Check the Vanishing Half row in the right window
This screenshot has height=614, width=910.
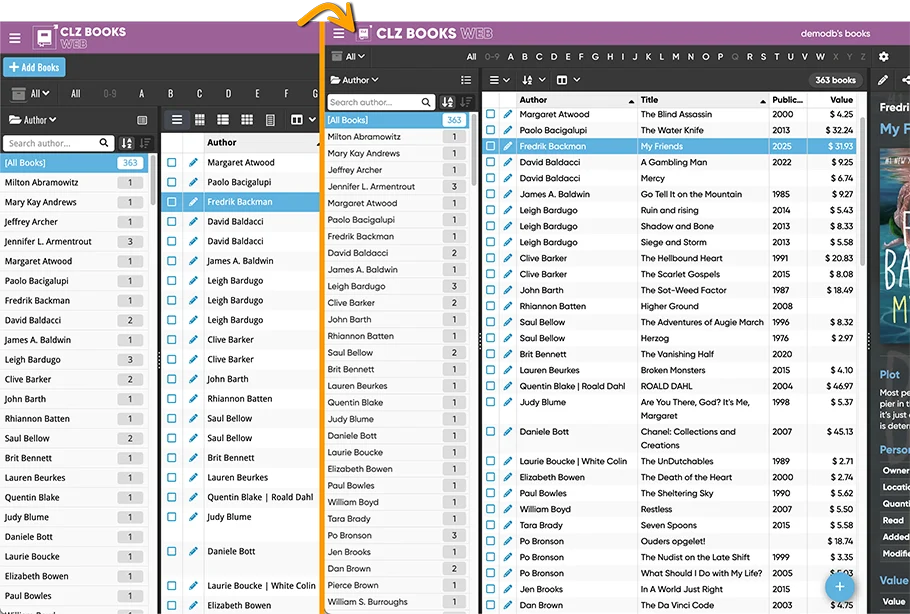[490, 354]
